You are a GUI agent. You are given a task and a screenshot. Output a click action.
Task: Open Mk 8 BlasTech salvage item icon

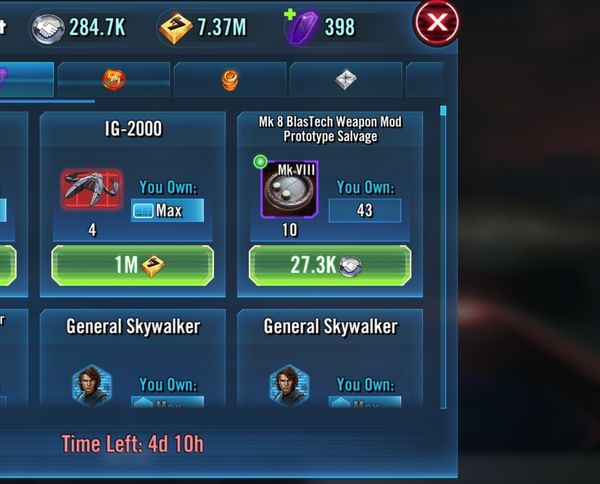point(290,189)
